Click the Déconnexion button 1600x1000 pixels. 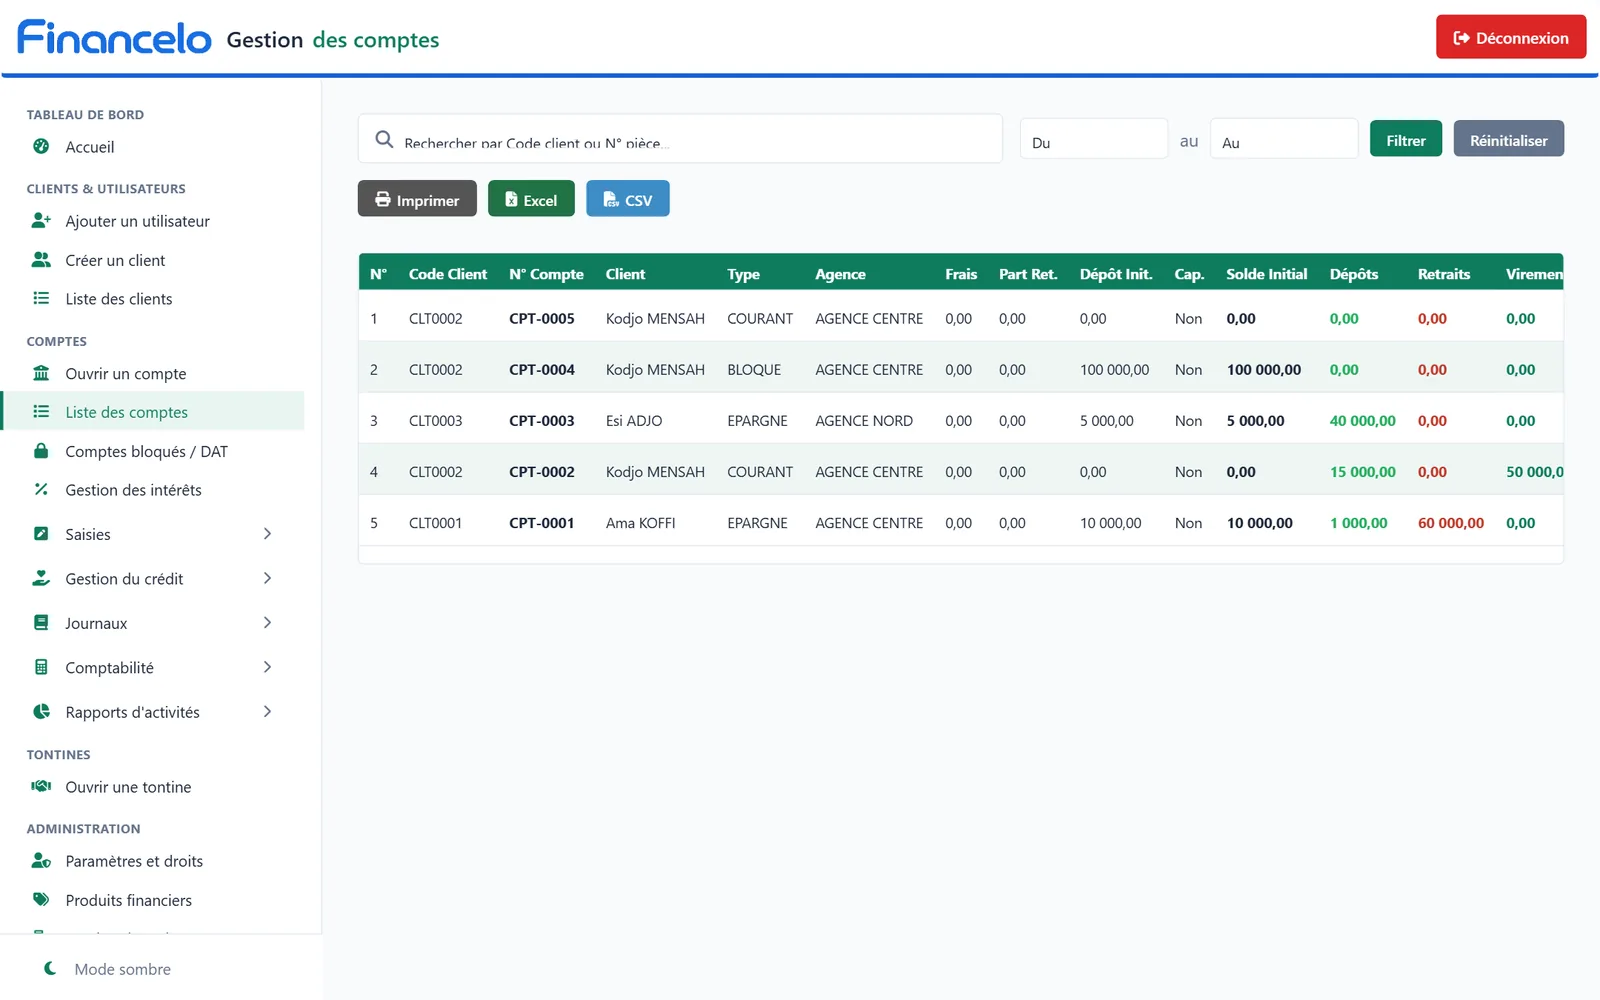(x=1510, y=37)
